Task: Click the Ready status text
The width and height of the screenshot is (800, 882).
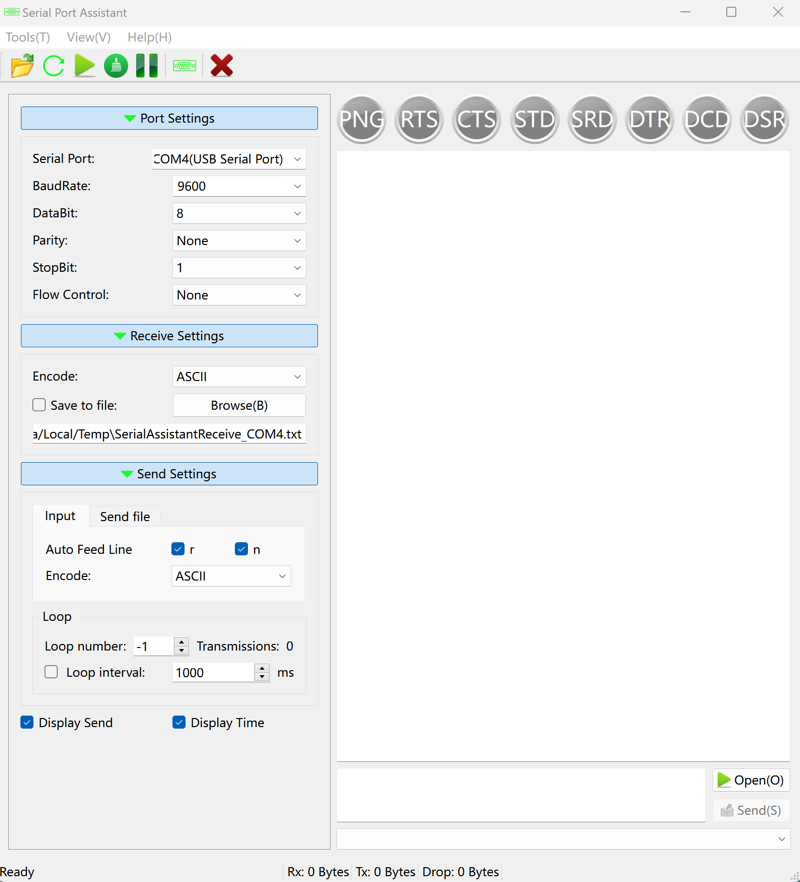Action: point(17,872)
